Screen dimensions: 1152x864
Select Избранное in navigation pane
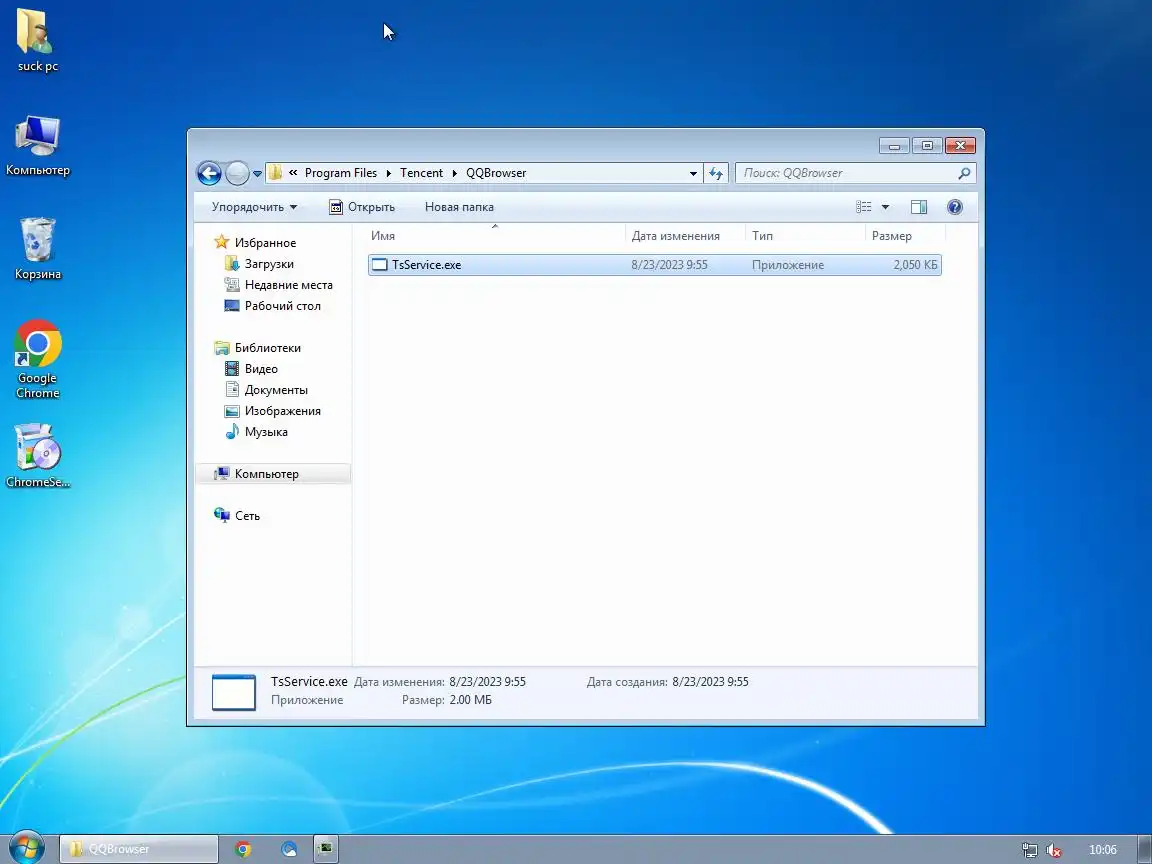tap(265, 242)
